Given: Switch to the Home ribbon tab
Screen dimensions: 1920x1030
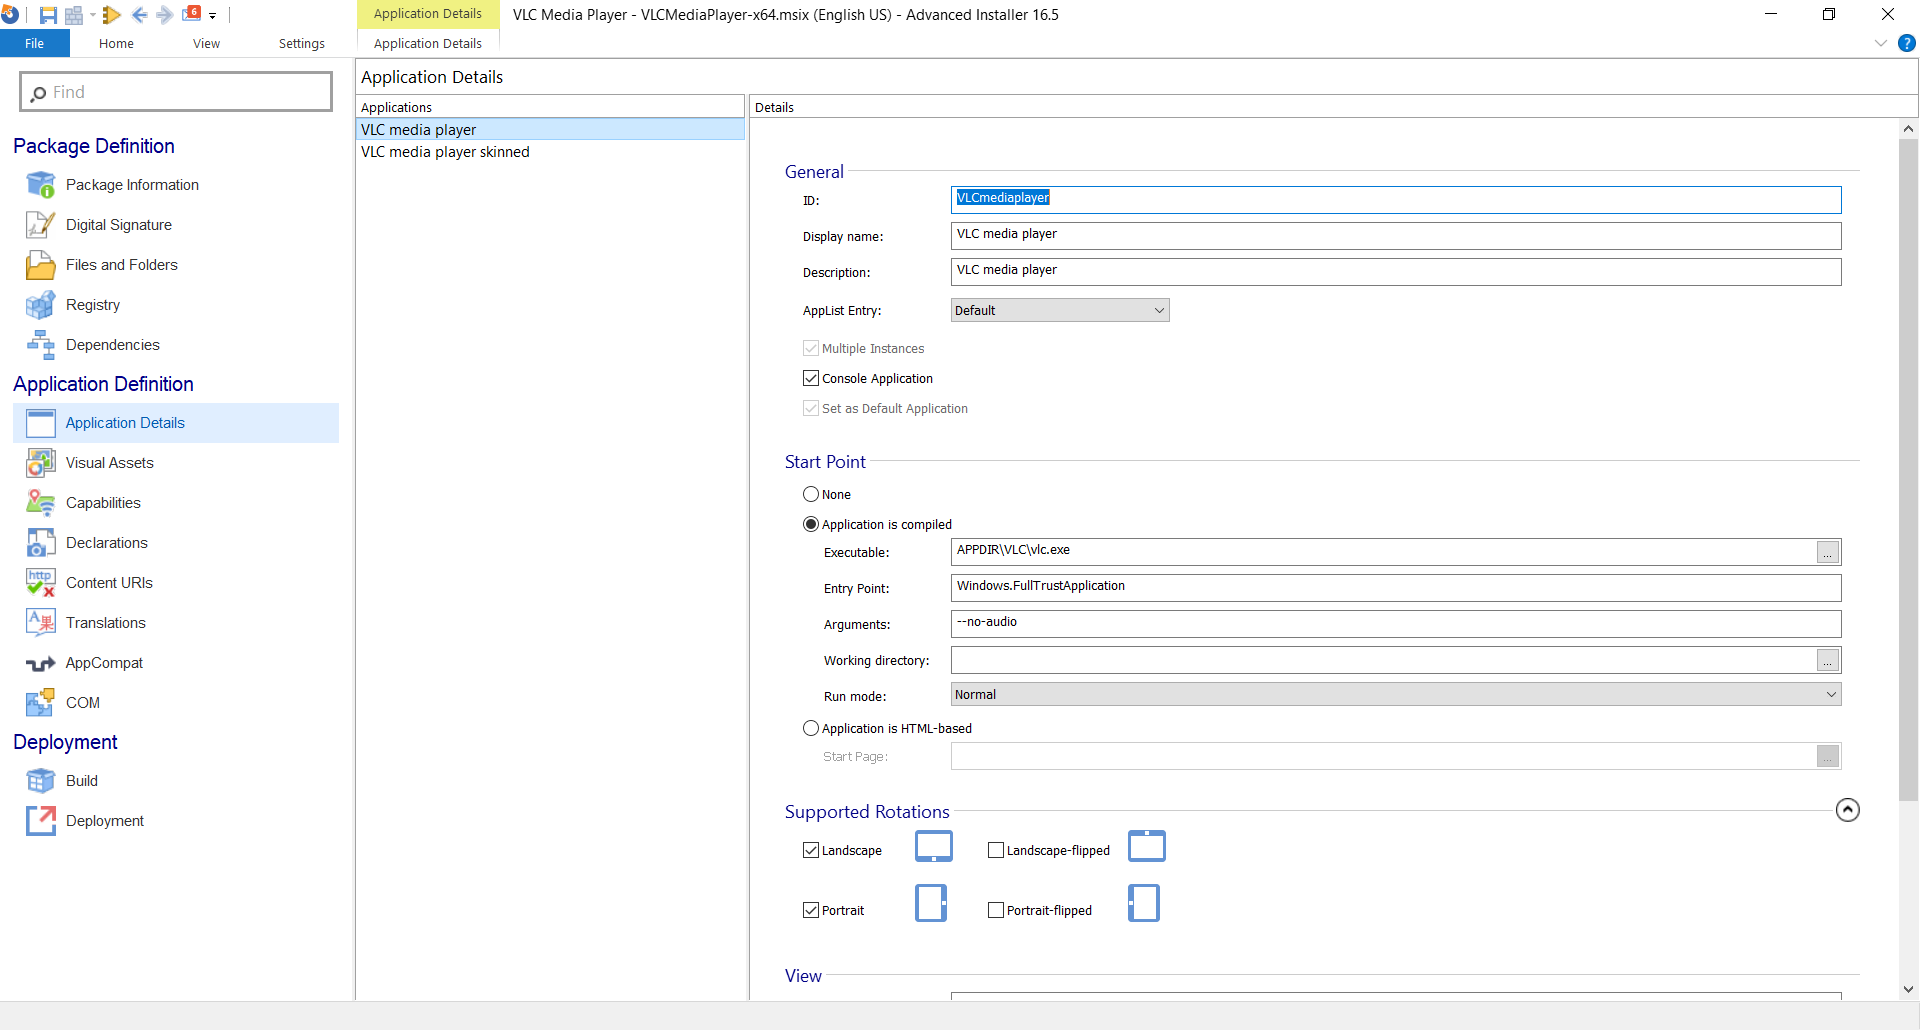Looking at the screenshot, I should point(116,43).
